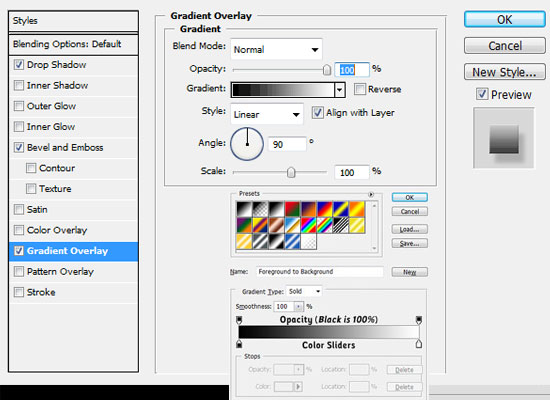Select the black and white striped preset
Screen dimensions: 550x400
point(276,242)
